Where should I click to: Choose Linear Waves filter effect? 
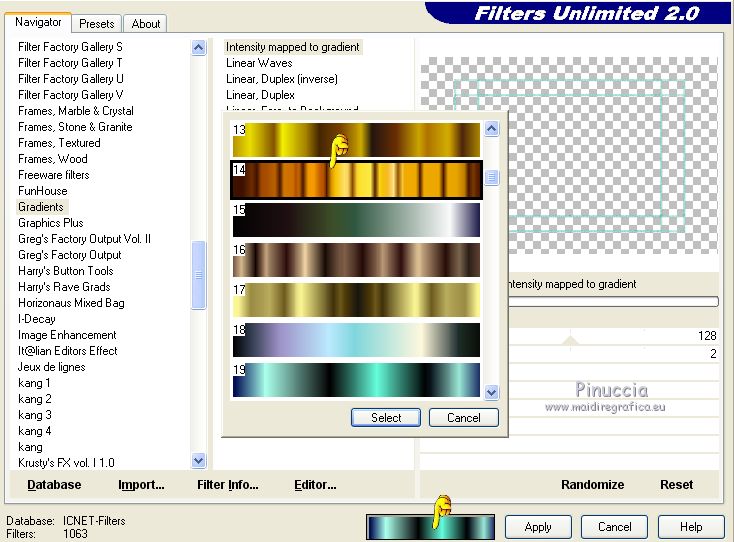pos(259,63)
